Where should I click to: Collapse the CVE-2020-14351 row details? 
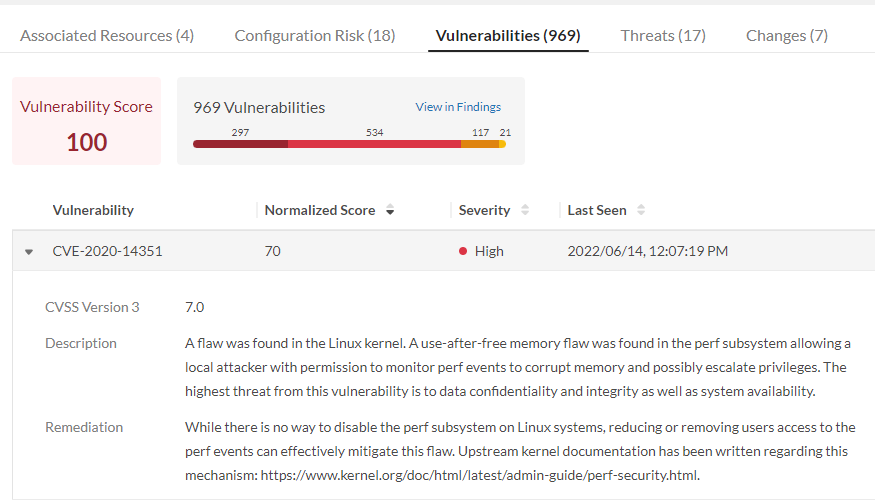click(x=29, y=252)
